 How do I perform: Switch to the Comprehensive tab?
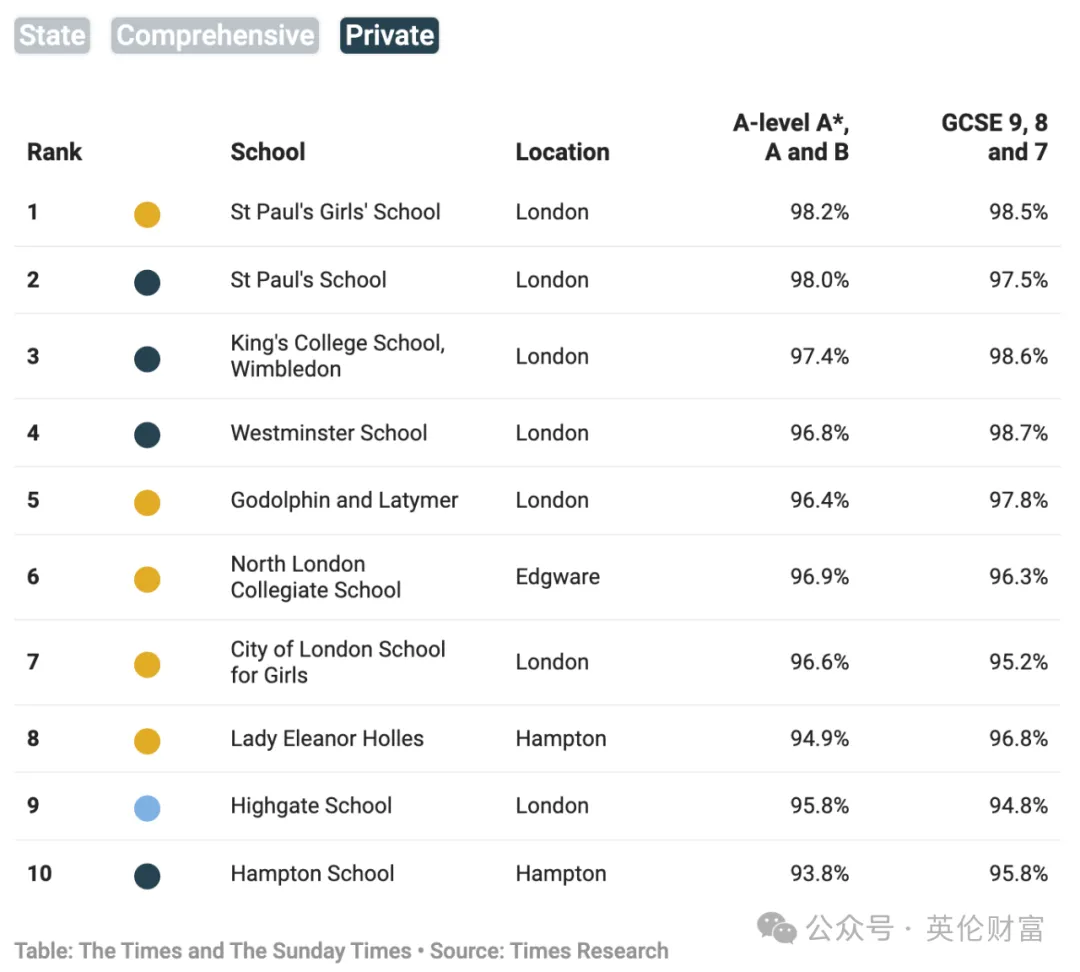[215, 35]
